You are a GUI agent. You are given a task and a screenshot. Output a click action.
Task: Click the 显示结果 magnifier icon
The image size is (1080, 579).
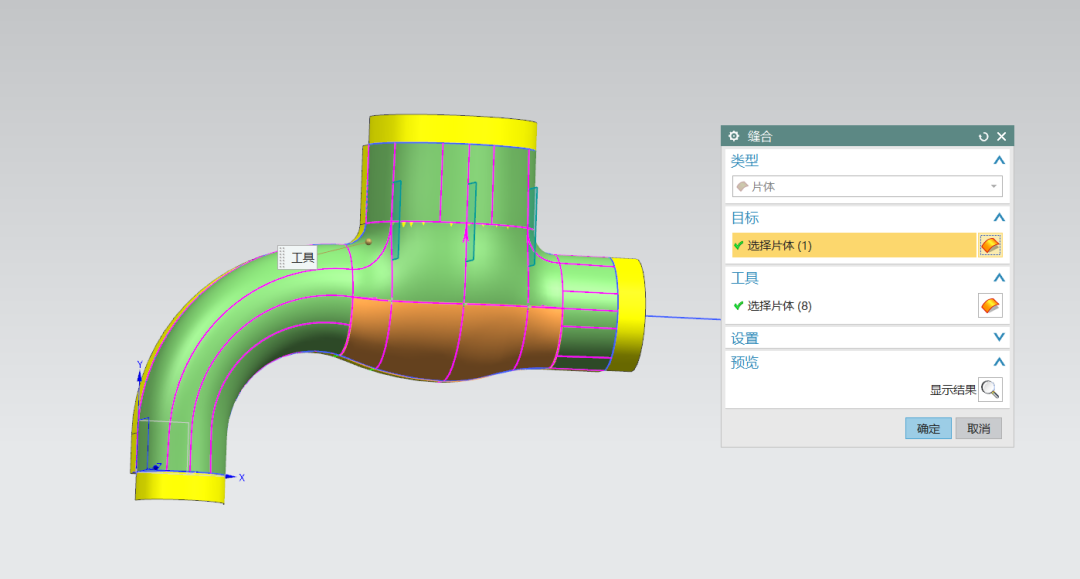pyautogui.click(x=990, y=390)
